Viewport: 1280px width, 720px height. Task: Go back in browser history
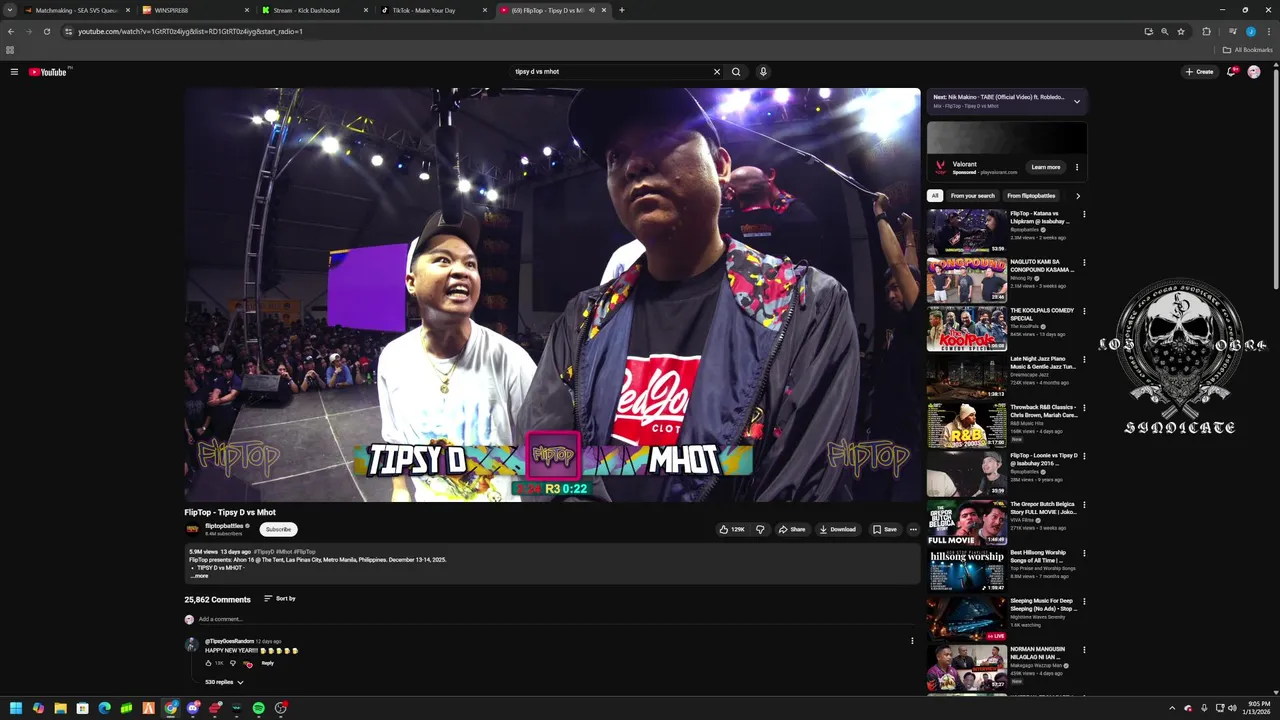coord(10,31)
